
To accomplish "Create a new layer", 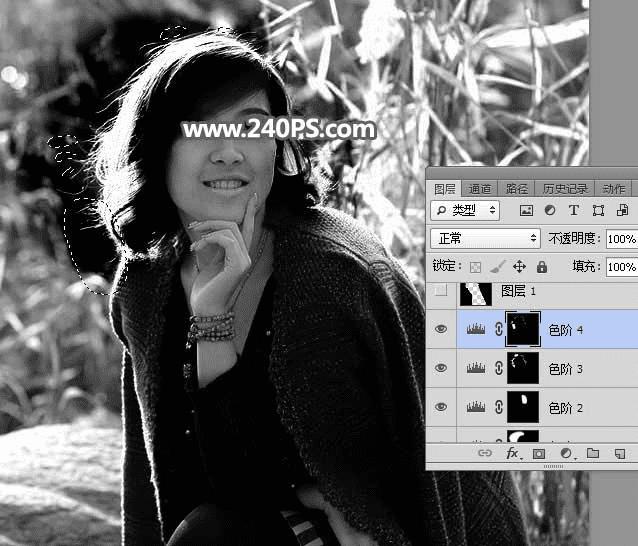I will pos(620,453).
